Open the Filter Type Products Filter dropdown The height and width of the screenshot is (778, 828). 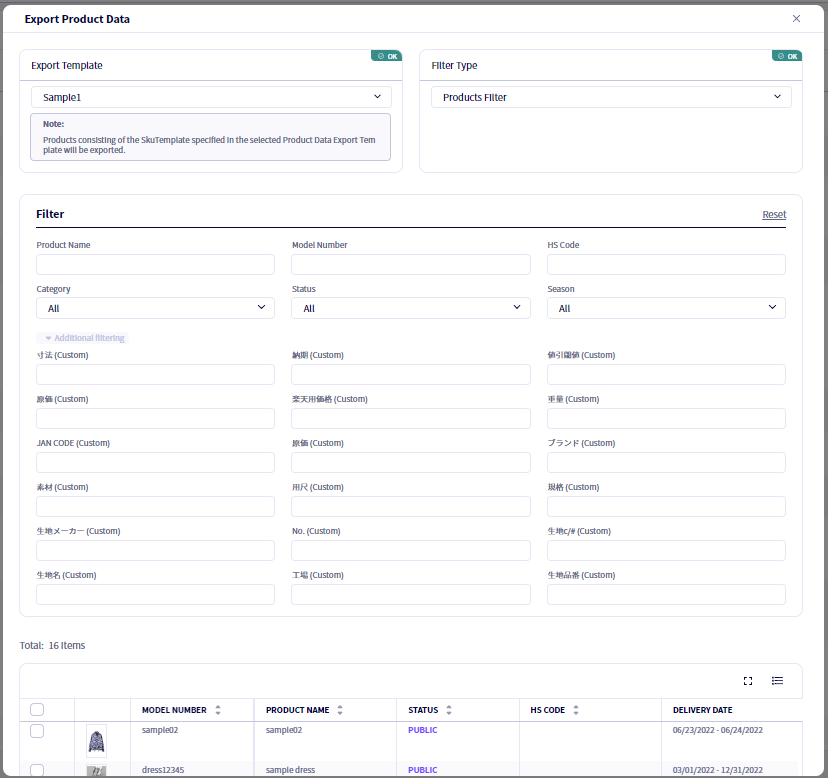(x=611, y=97)
